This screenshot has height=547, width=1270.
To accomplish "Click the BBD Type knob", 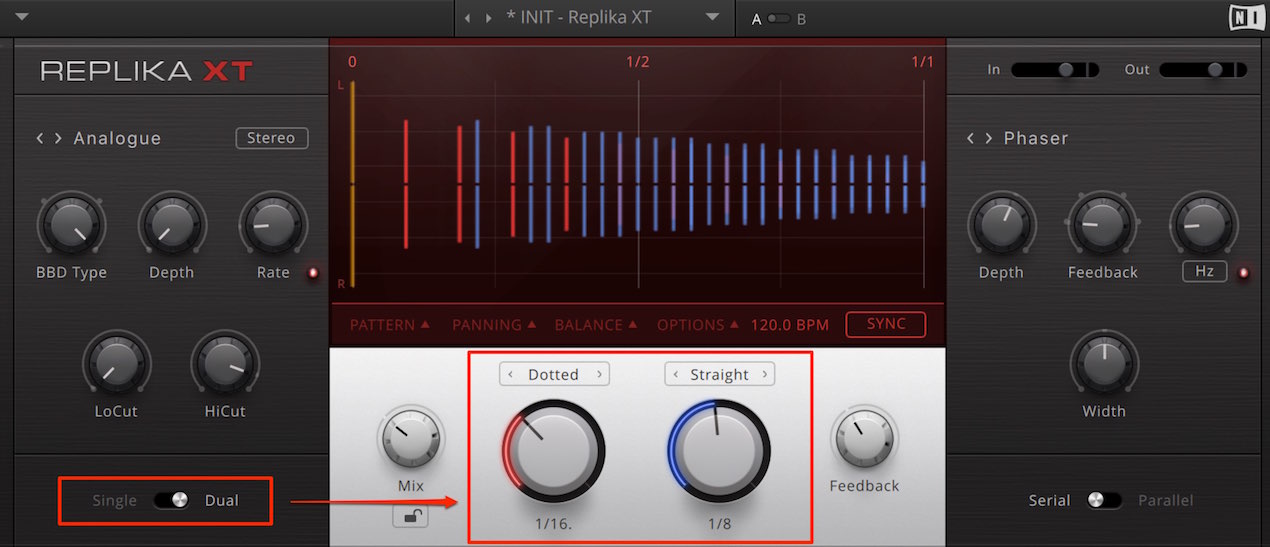I will coord(71,226).
